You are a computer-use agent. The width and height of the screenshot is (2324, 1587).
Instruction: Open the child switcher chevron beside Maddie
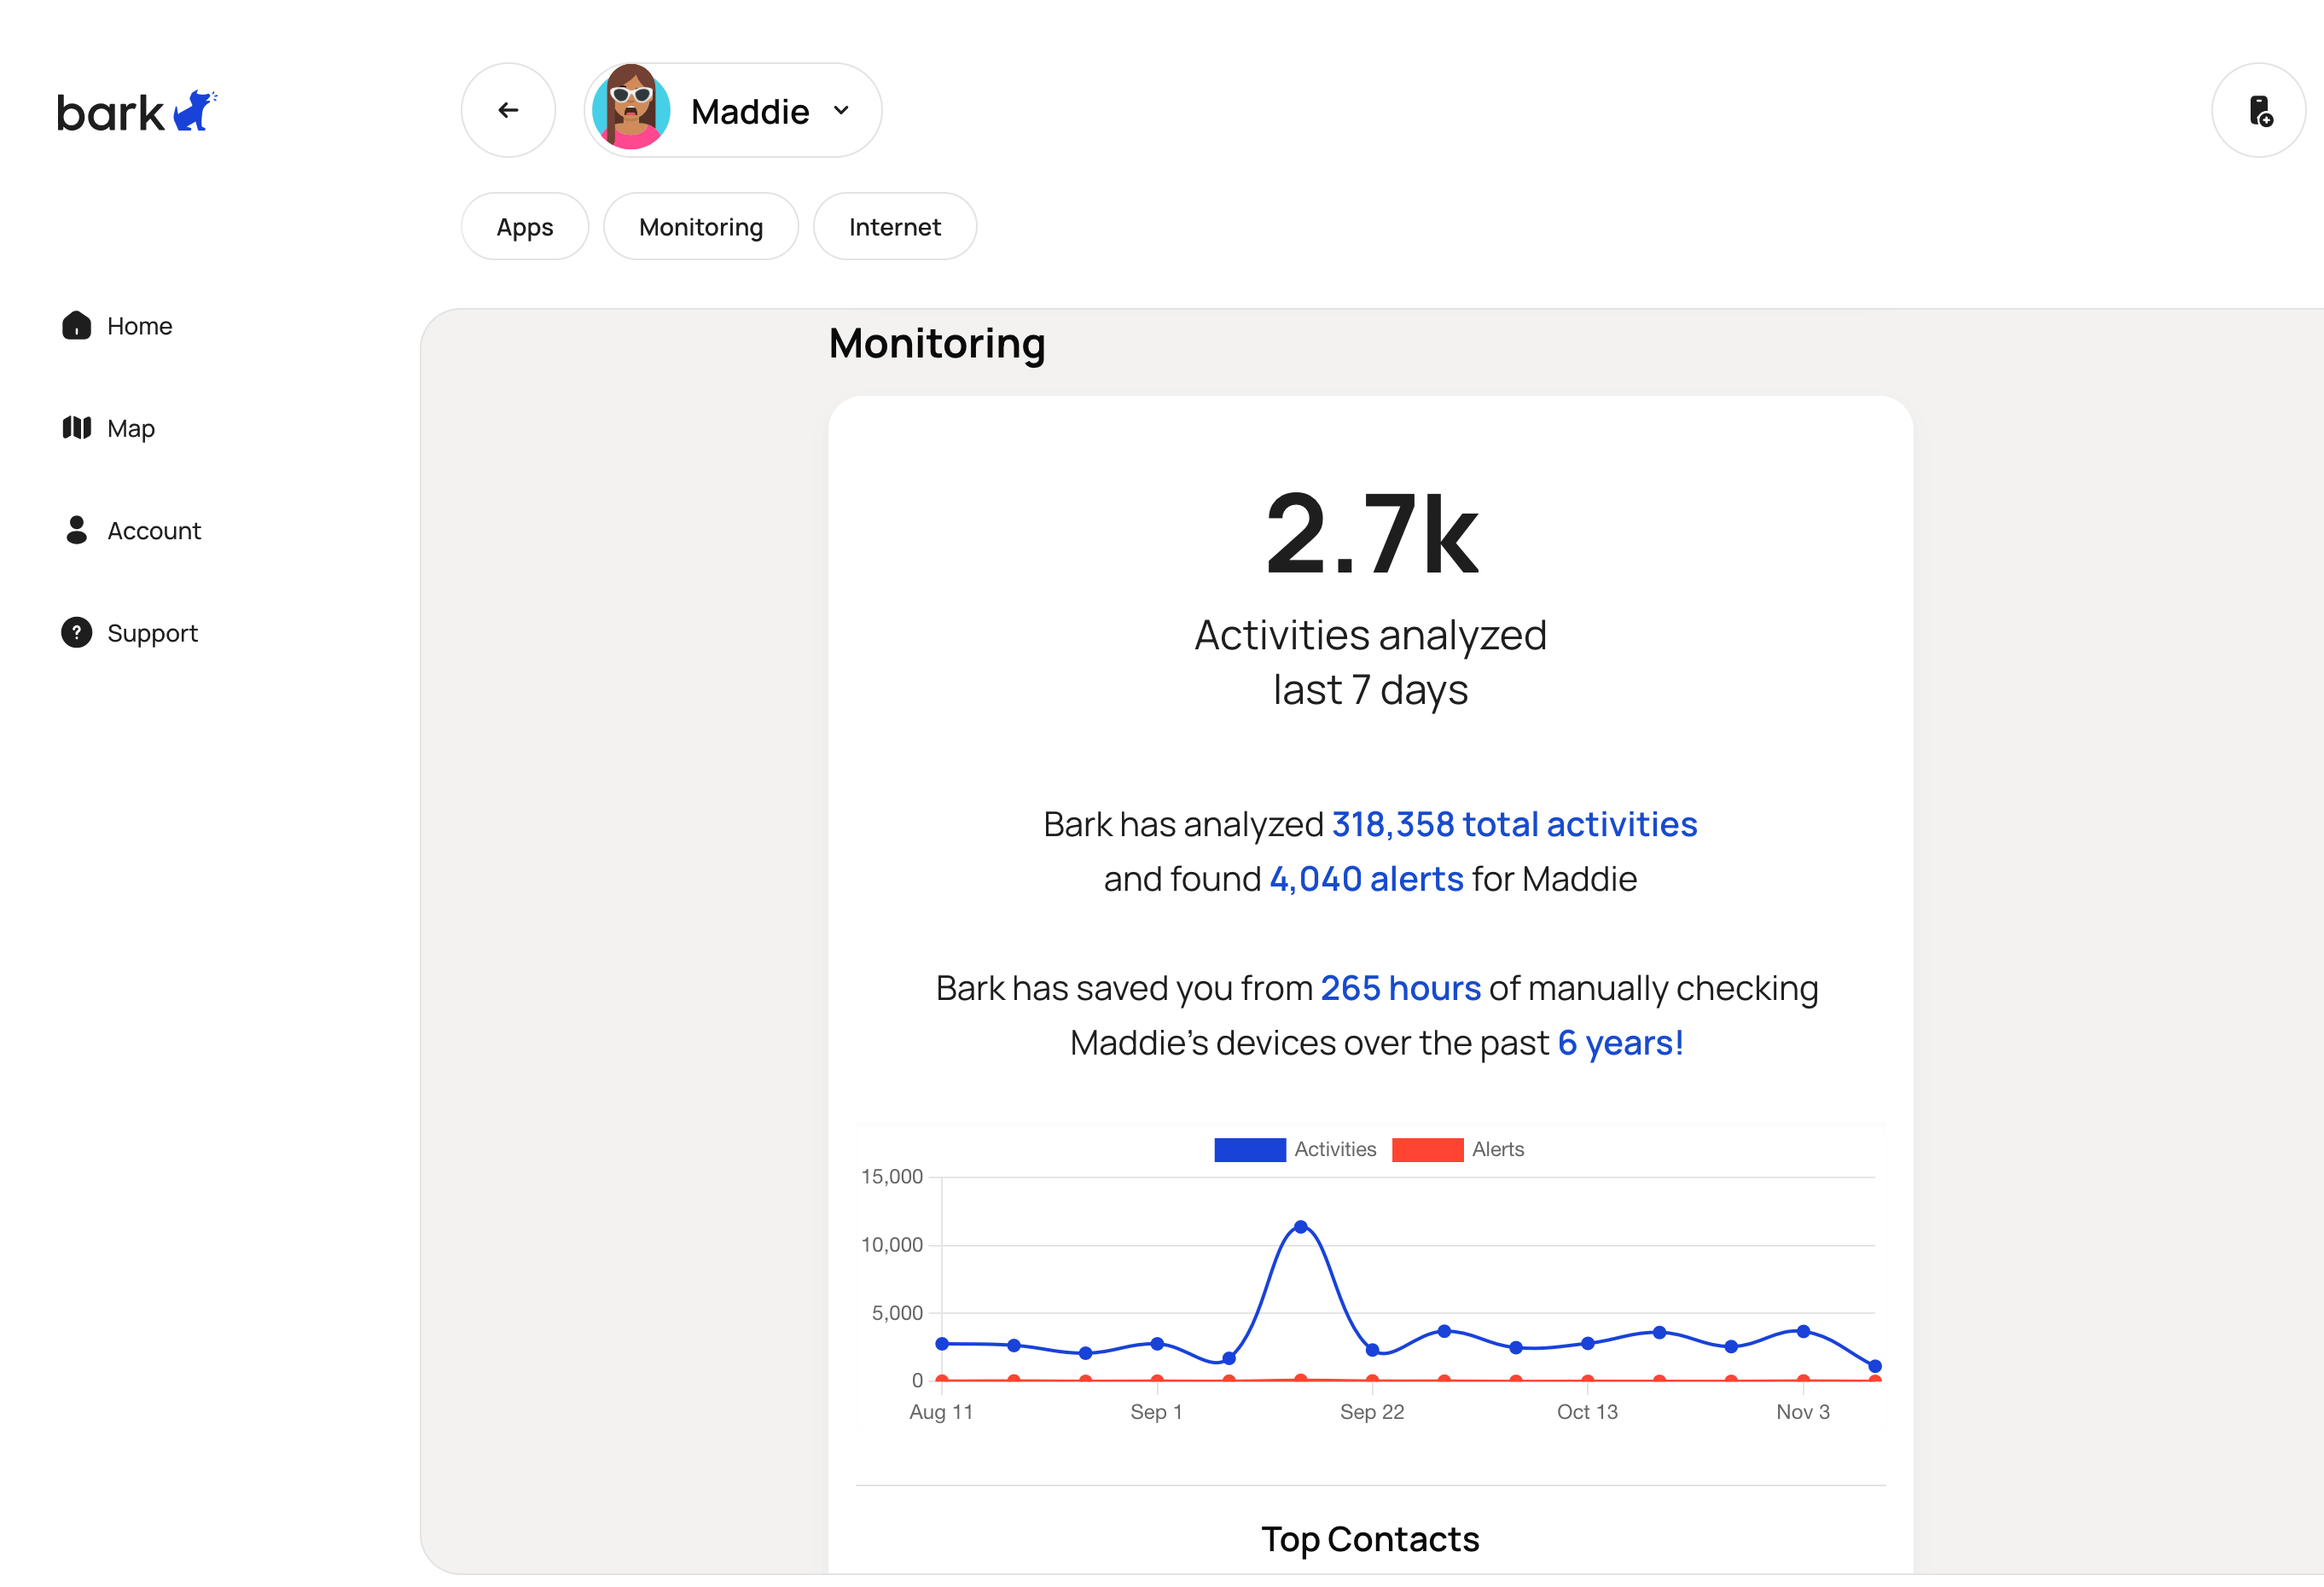841,111
